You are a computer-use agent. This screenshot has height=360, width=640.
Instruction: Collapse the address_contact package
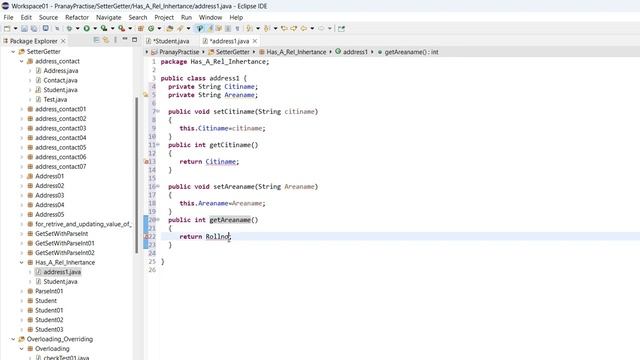pyautogui.click(x=22, y=61)
